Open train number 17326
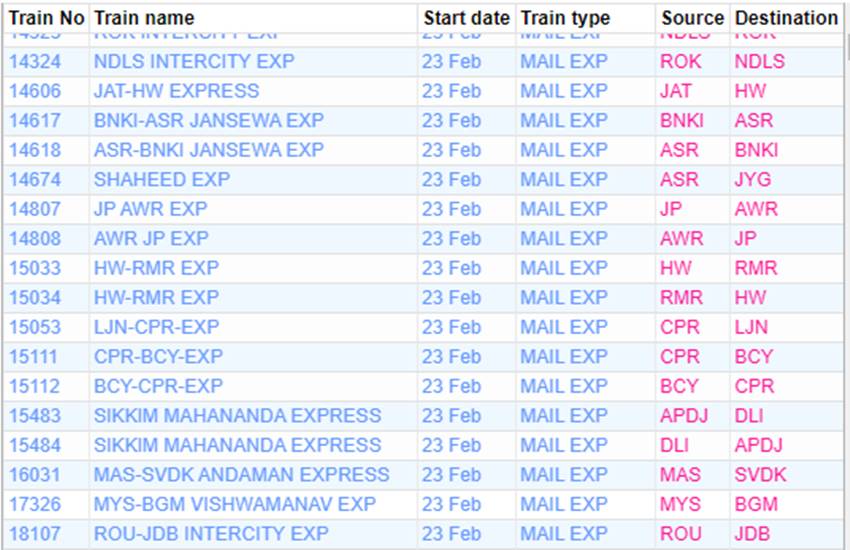850x550 pixels. coord(35,504)
